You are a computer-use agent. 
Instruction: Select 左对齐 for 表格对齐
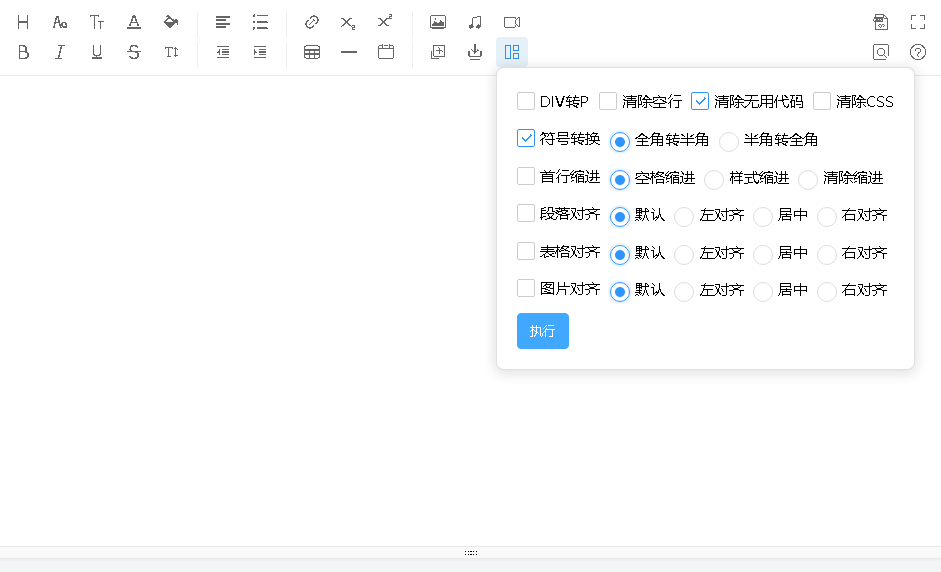coord(684,254)
